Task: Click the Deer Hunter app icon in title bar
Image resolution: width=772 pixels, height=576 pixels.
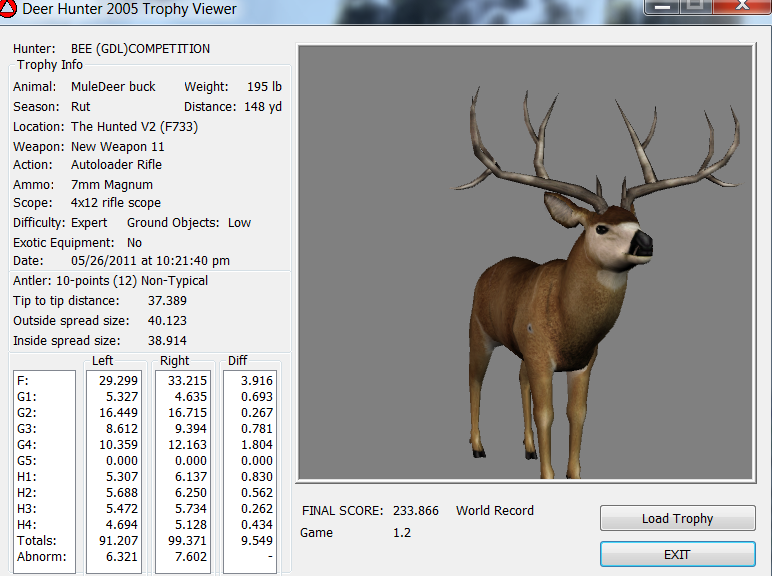Action: click(9, 9)
